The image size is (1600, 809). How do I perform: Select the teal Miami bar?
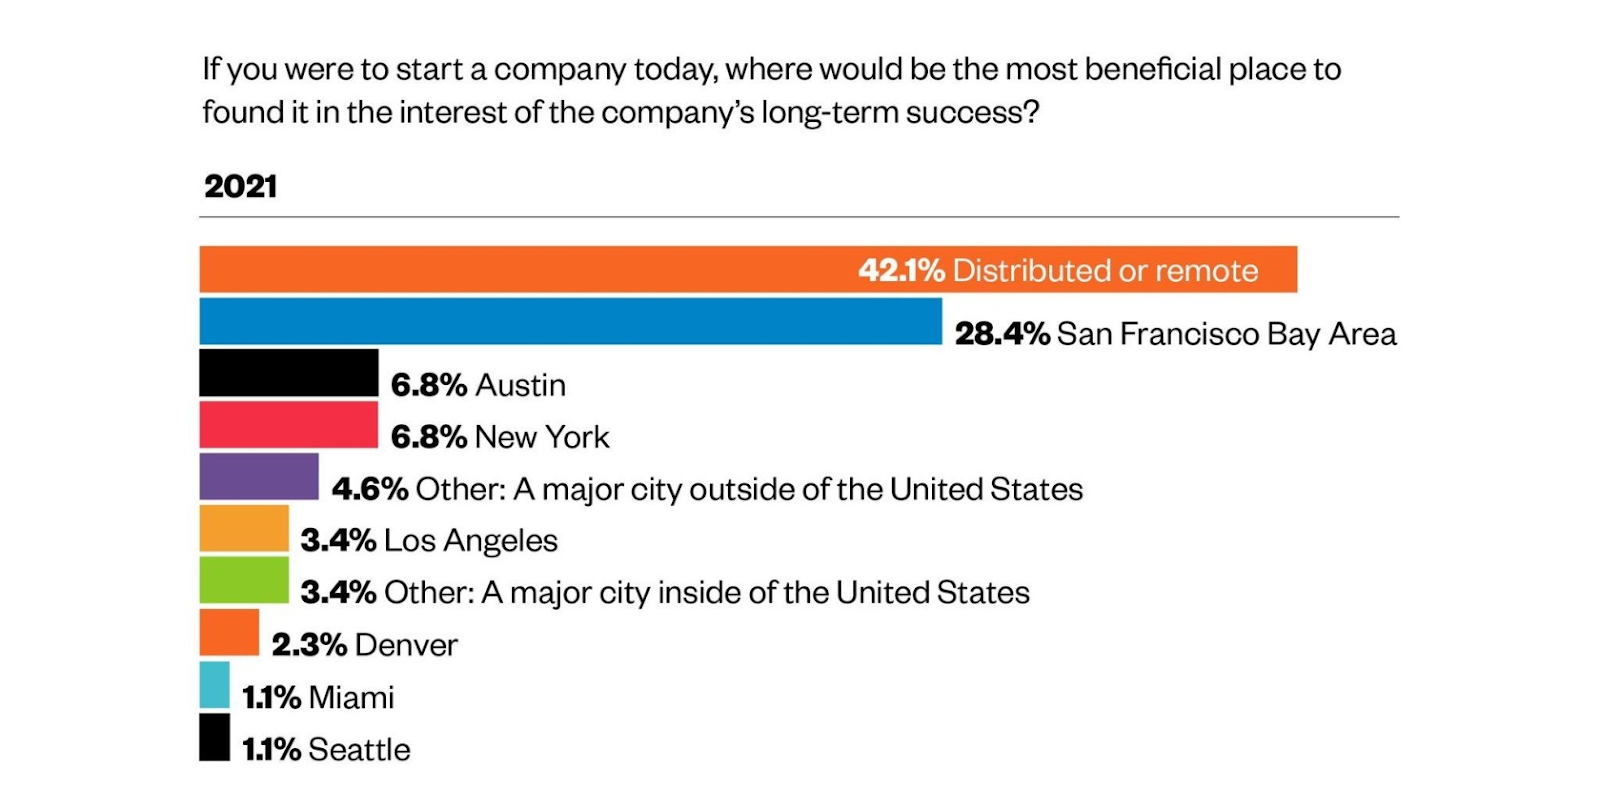[x=215, y=685]
